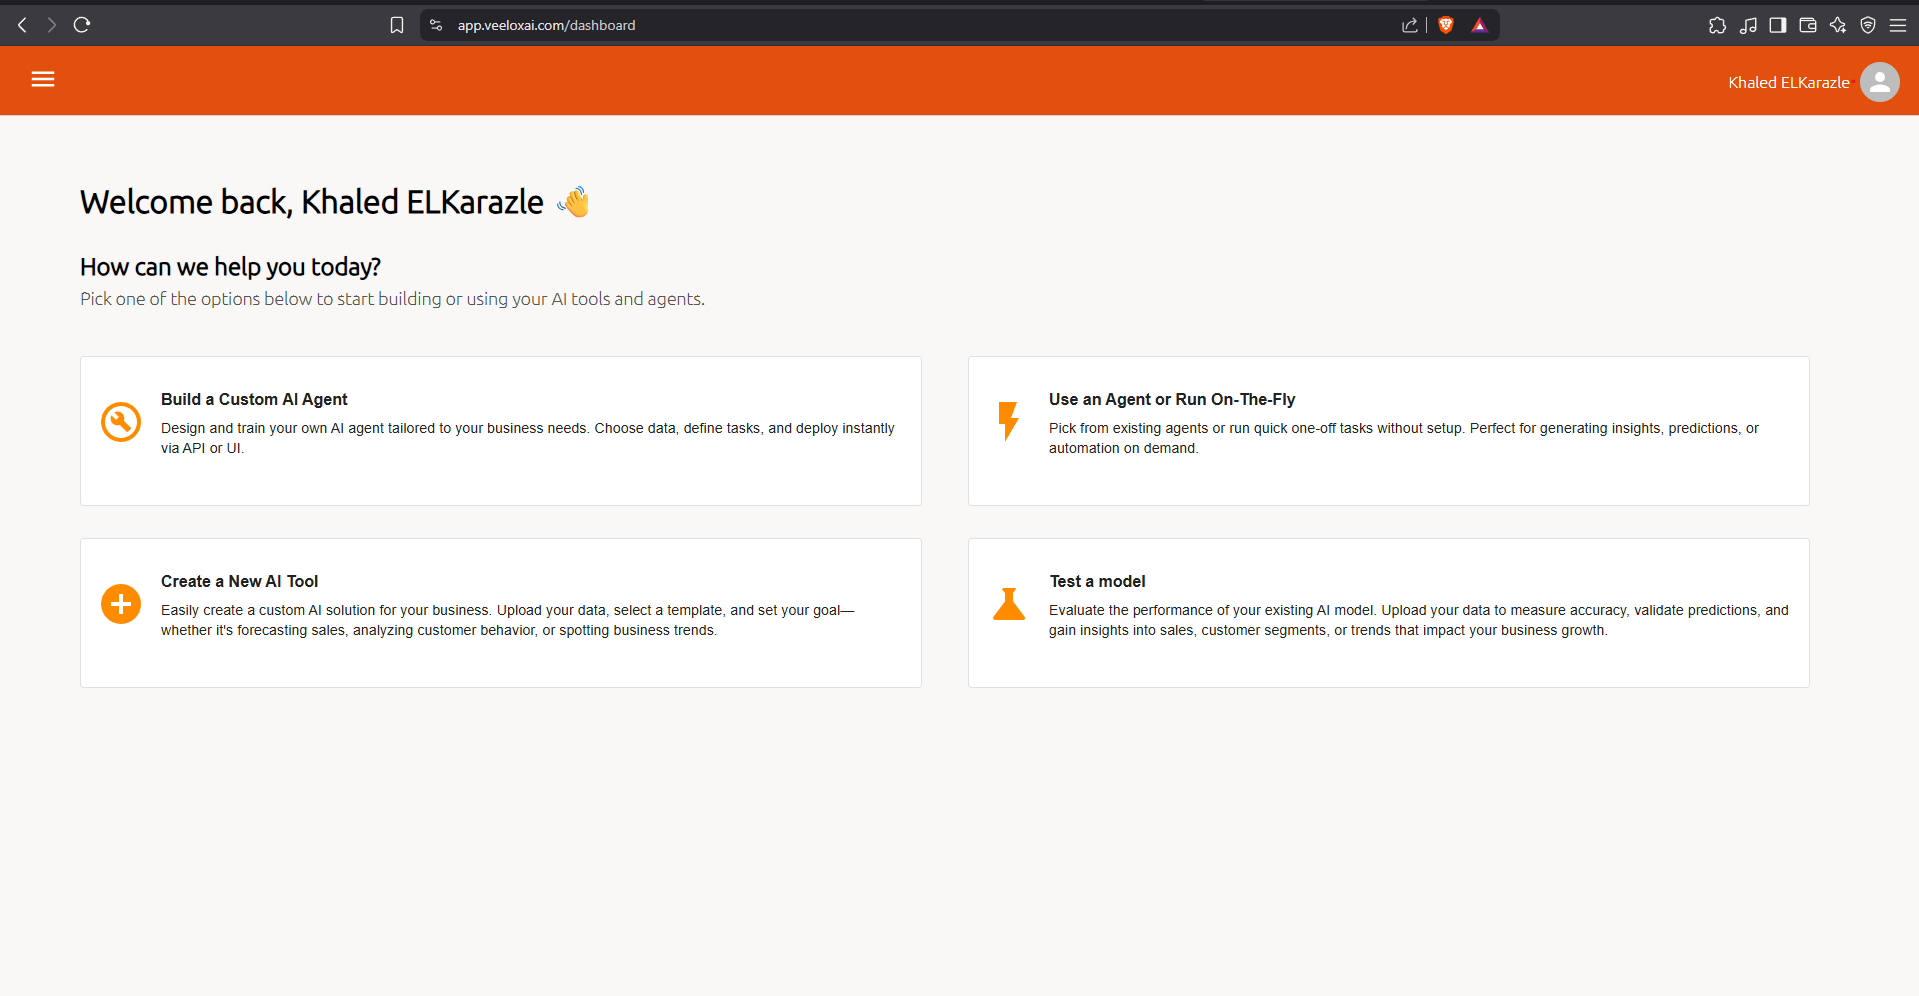Open Brave Rewards triangle icon
Viewport: 1919px width, 996px height.
[x=1480, y=25]
